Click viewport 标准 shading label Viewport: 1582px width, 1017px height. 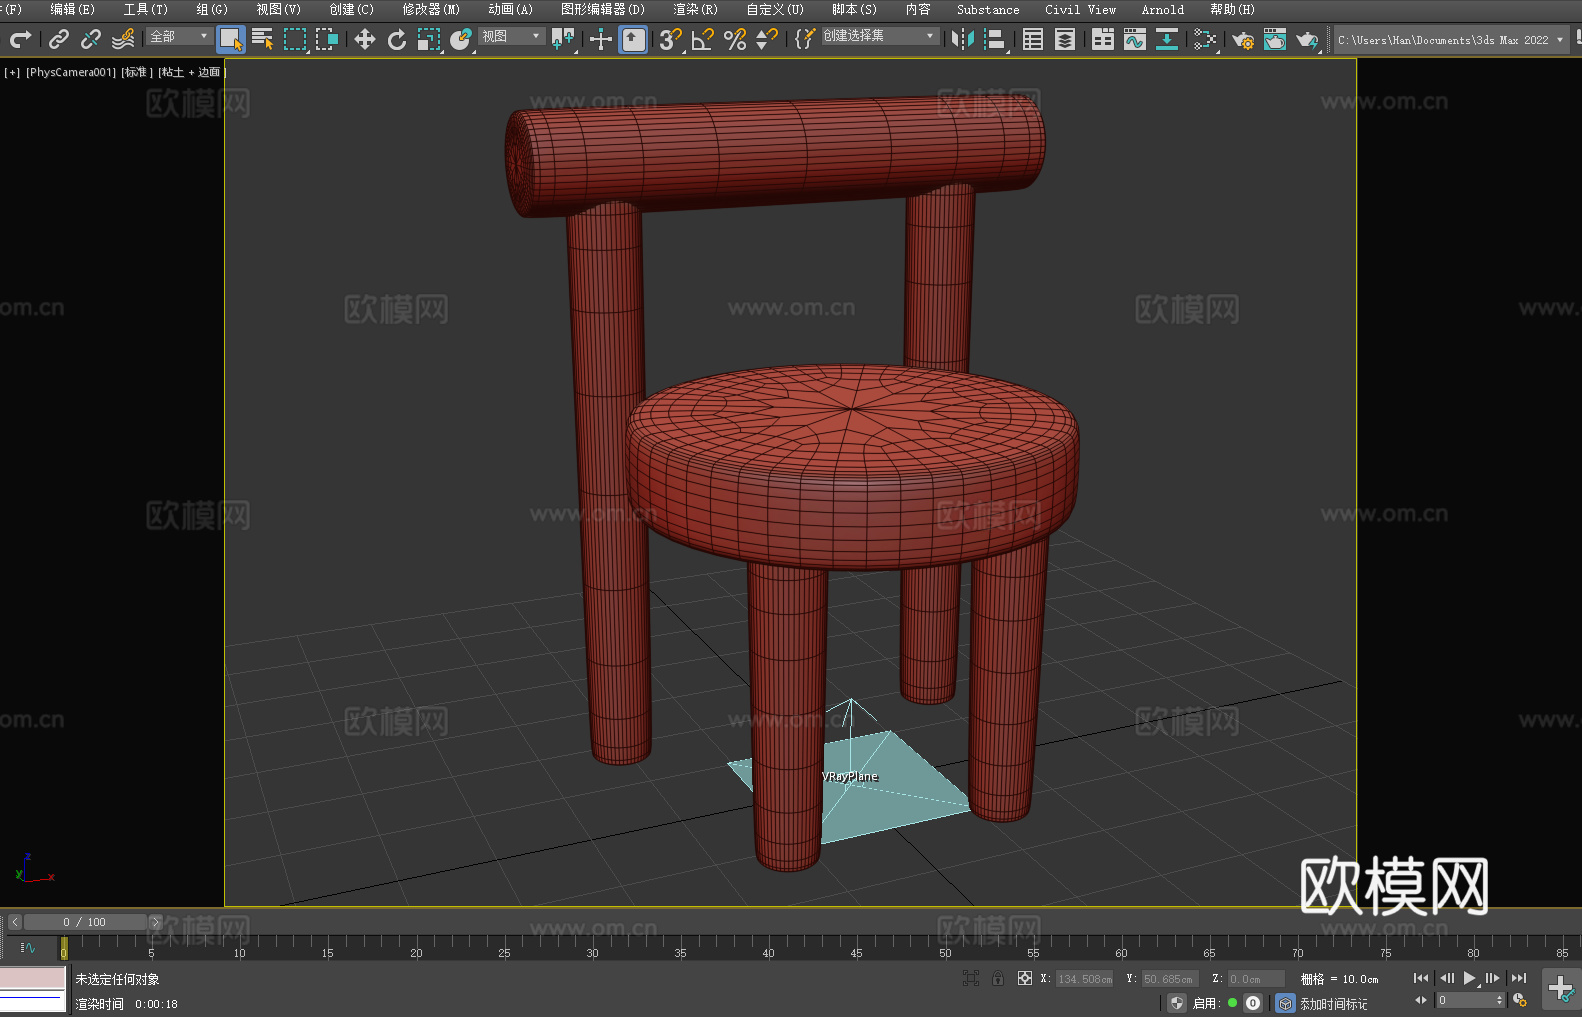(x=137, y=72)
